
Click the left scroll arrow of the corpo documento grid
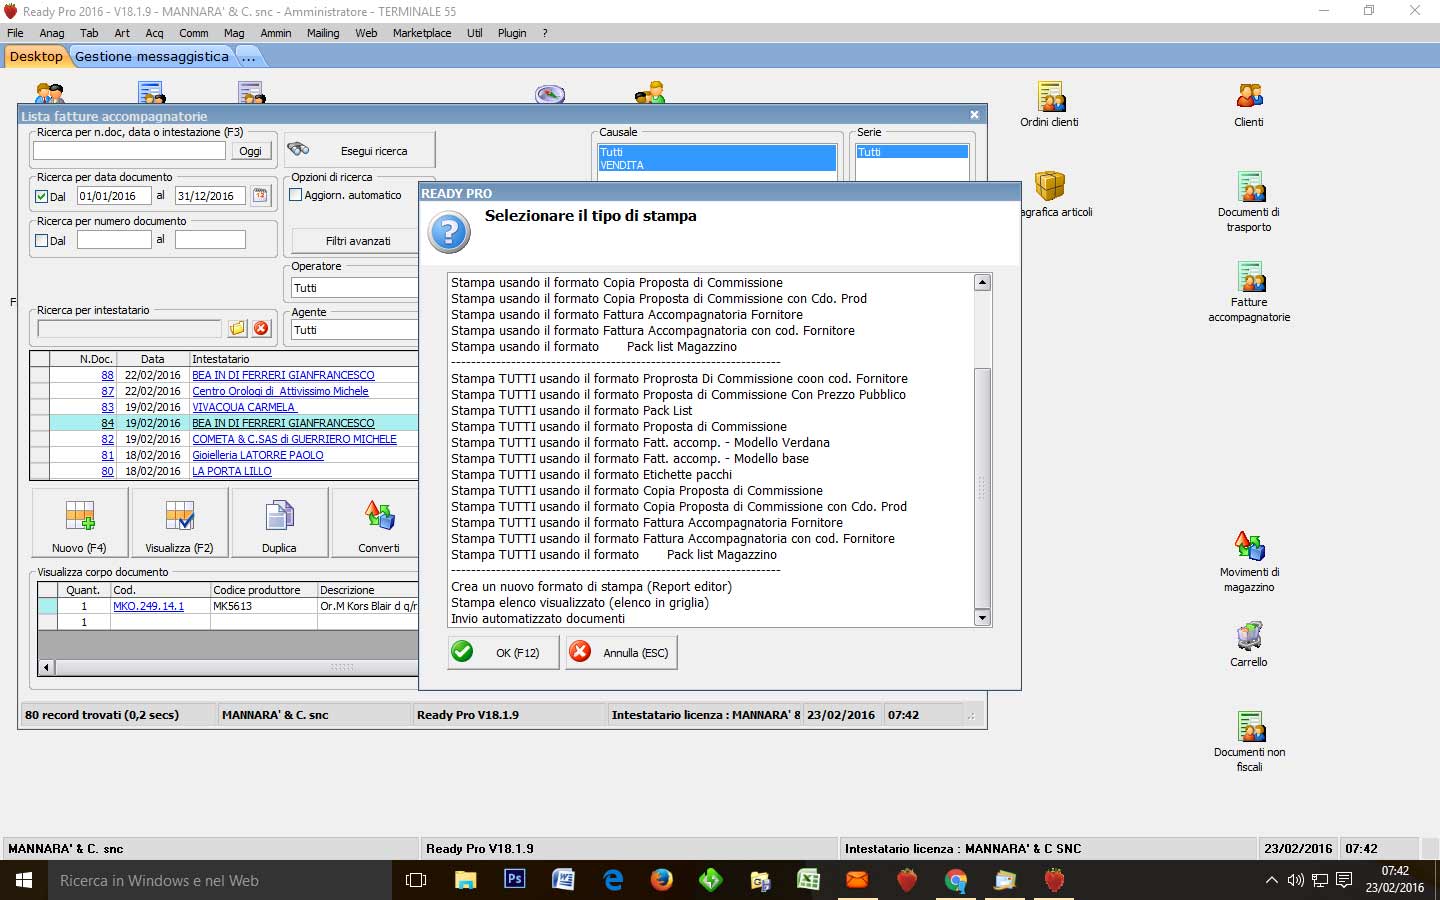(x=46, y=667)
